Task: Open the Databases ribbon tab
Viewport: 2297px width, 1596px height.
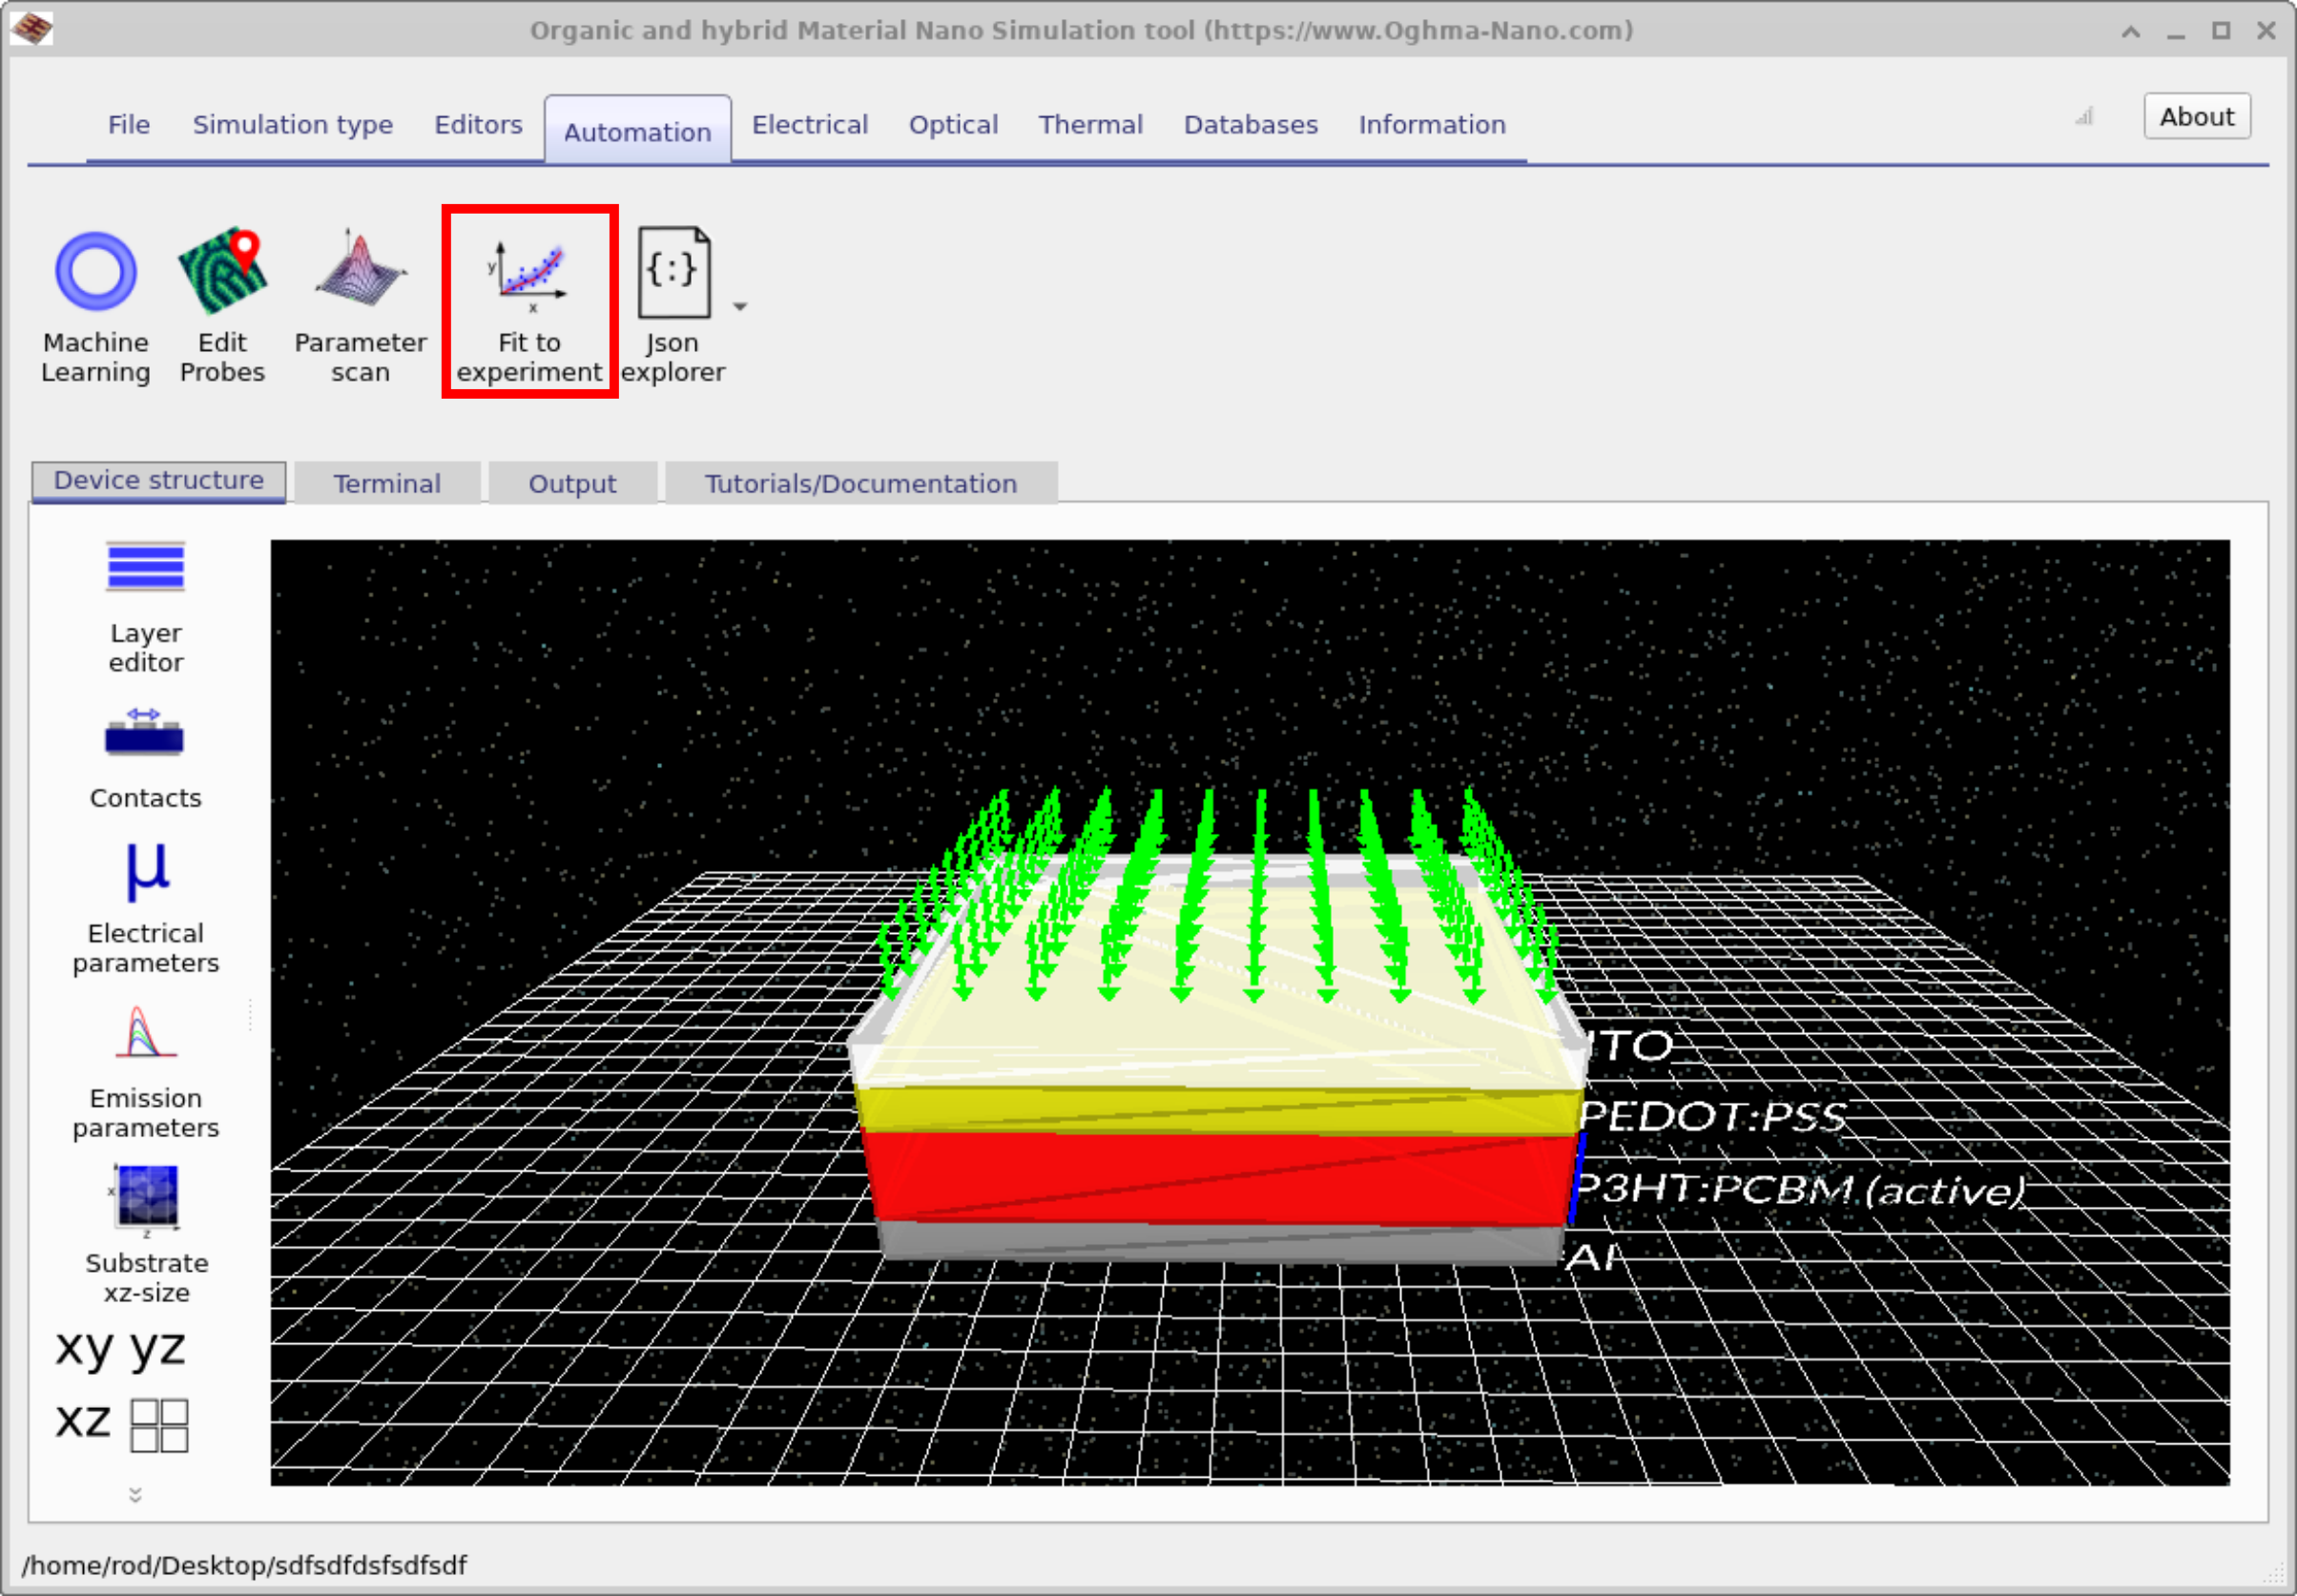Action: click(1250, 124)
